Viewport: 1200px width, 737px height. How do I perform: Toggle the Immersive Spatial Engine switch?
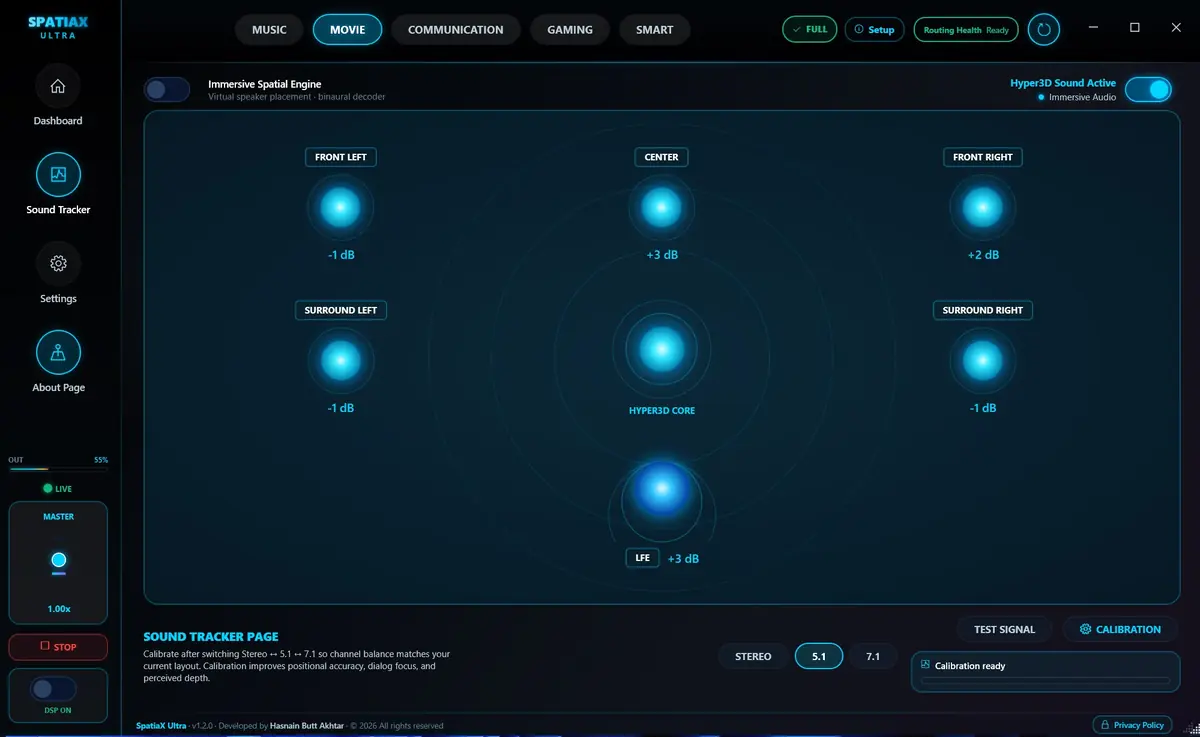click(x=167, y=90)
